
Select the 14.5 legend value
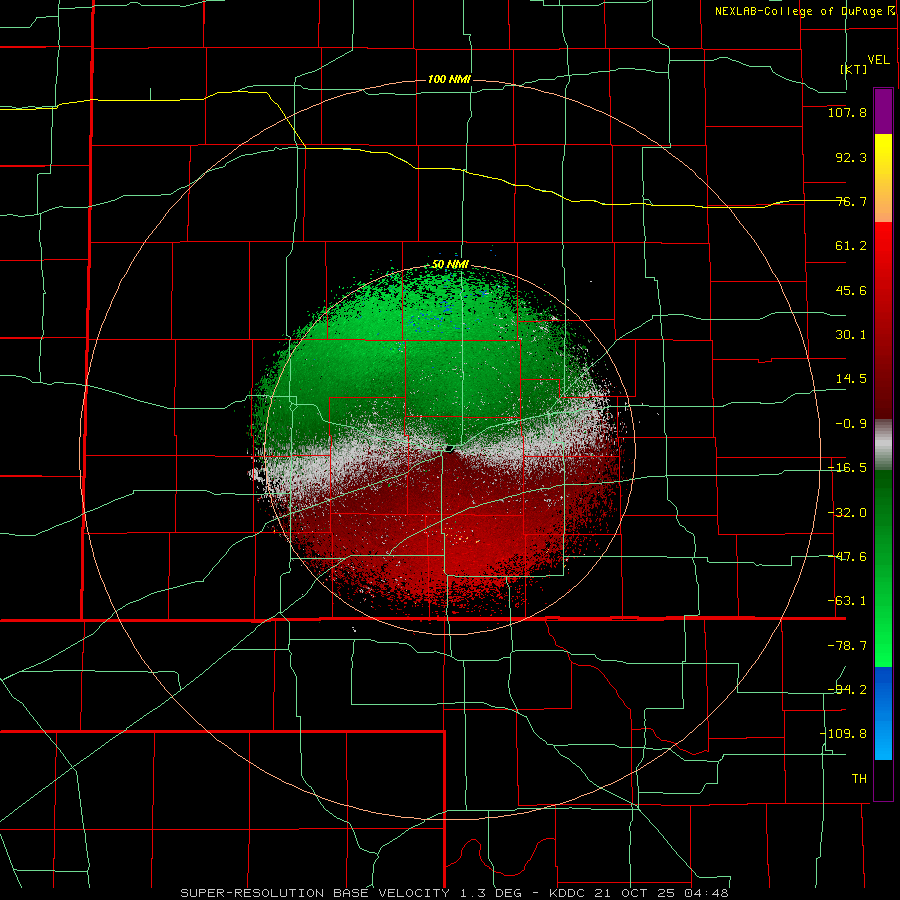851,379
